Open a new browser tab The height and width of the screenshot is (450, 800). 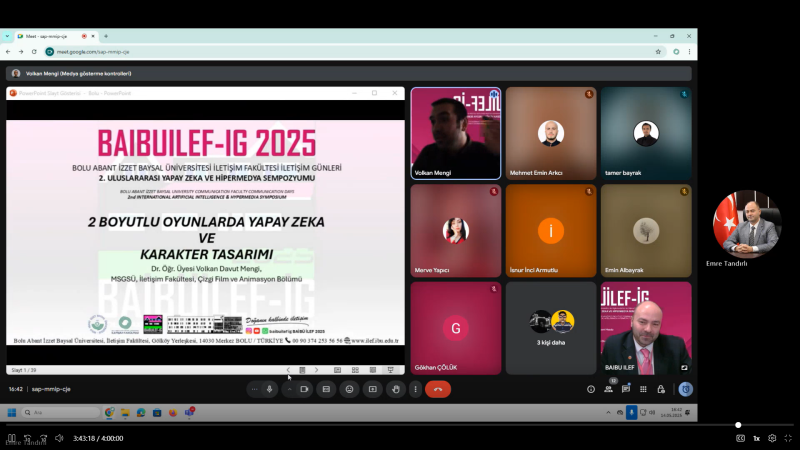106,36
